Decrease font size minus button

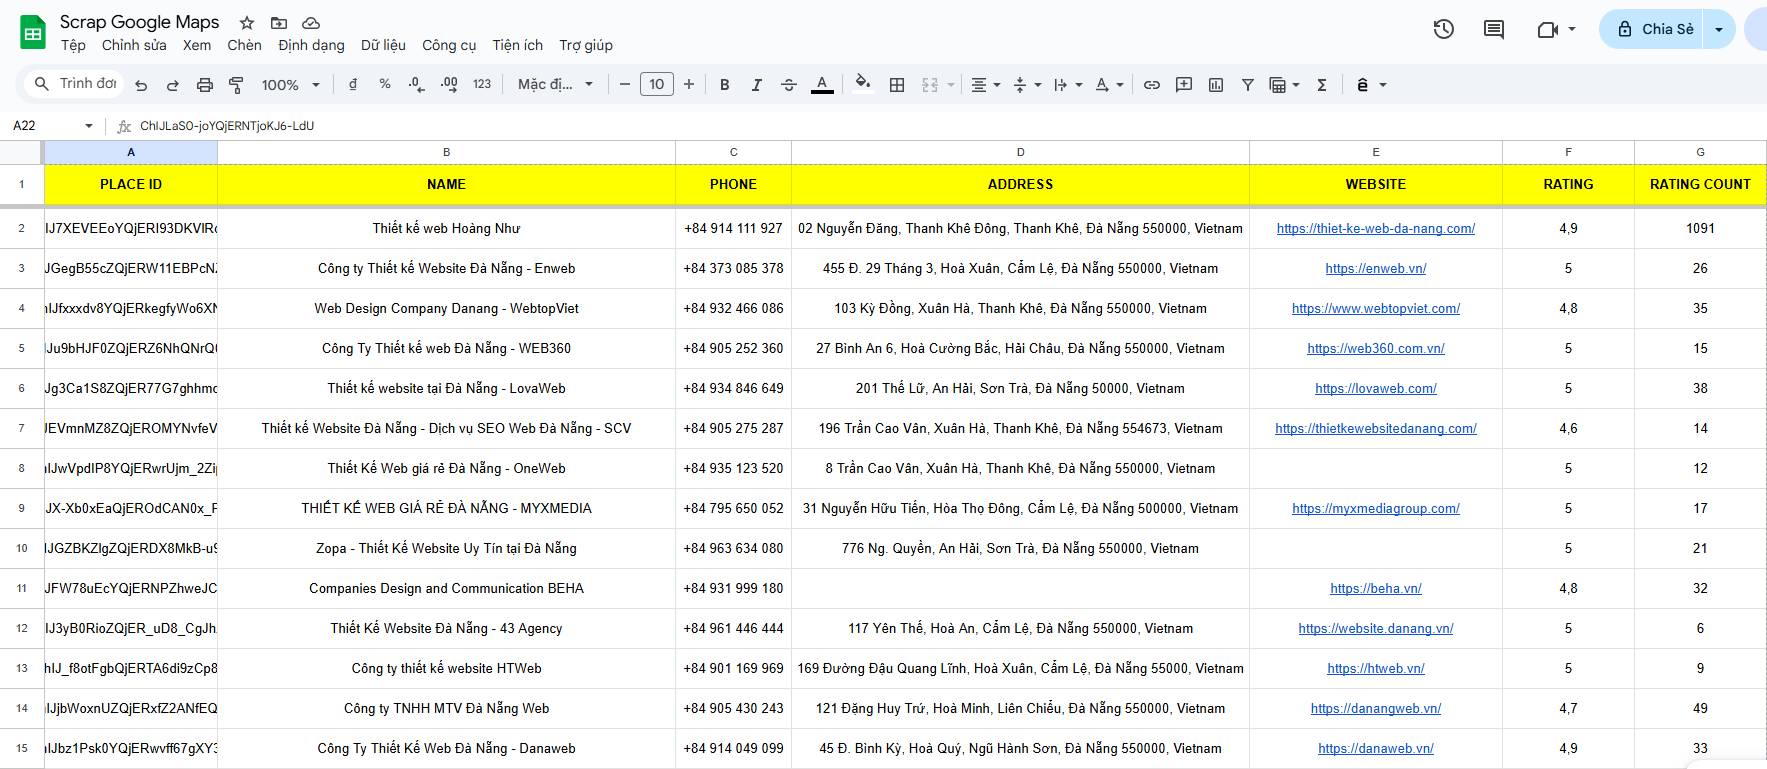[x=625, y=85]
